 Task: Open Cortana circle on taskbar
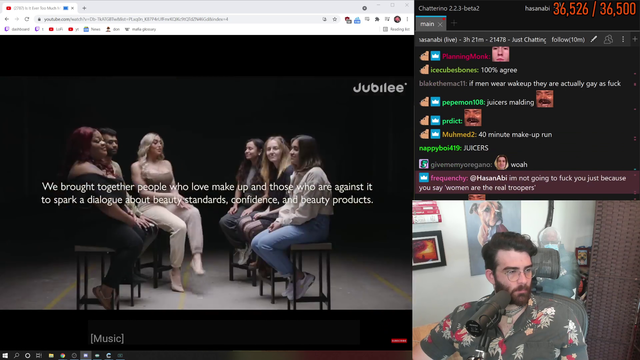tap(27, 356)
